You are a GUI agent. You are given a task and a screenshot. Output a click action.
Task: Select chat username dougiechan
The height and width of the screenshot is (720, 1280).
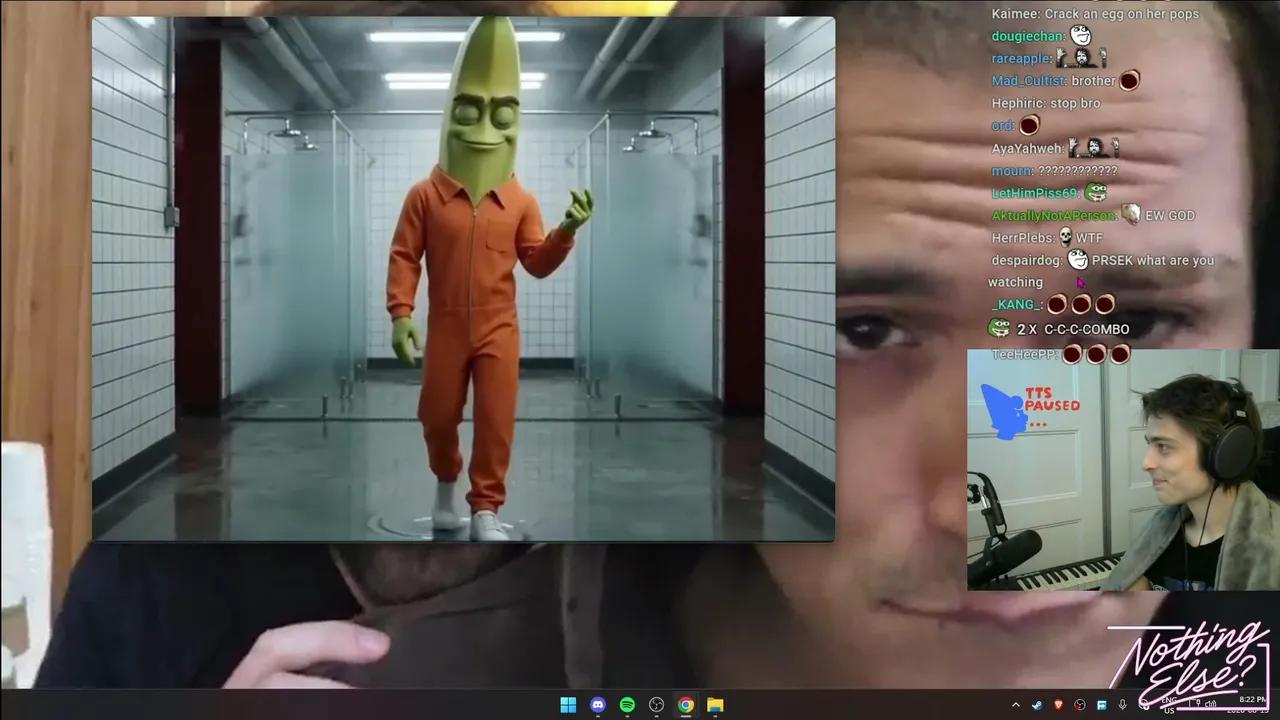click(x=1027, y=36)
